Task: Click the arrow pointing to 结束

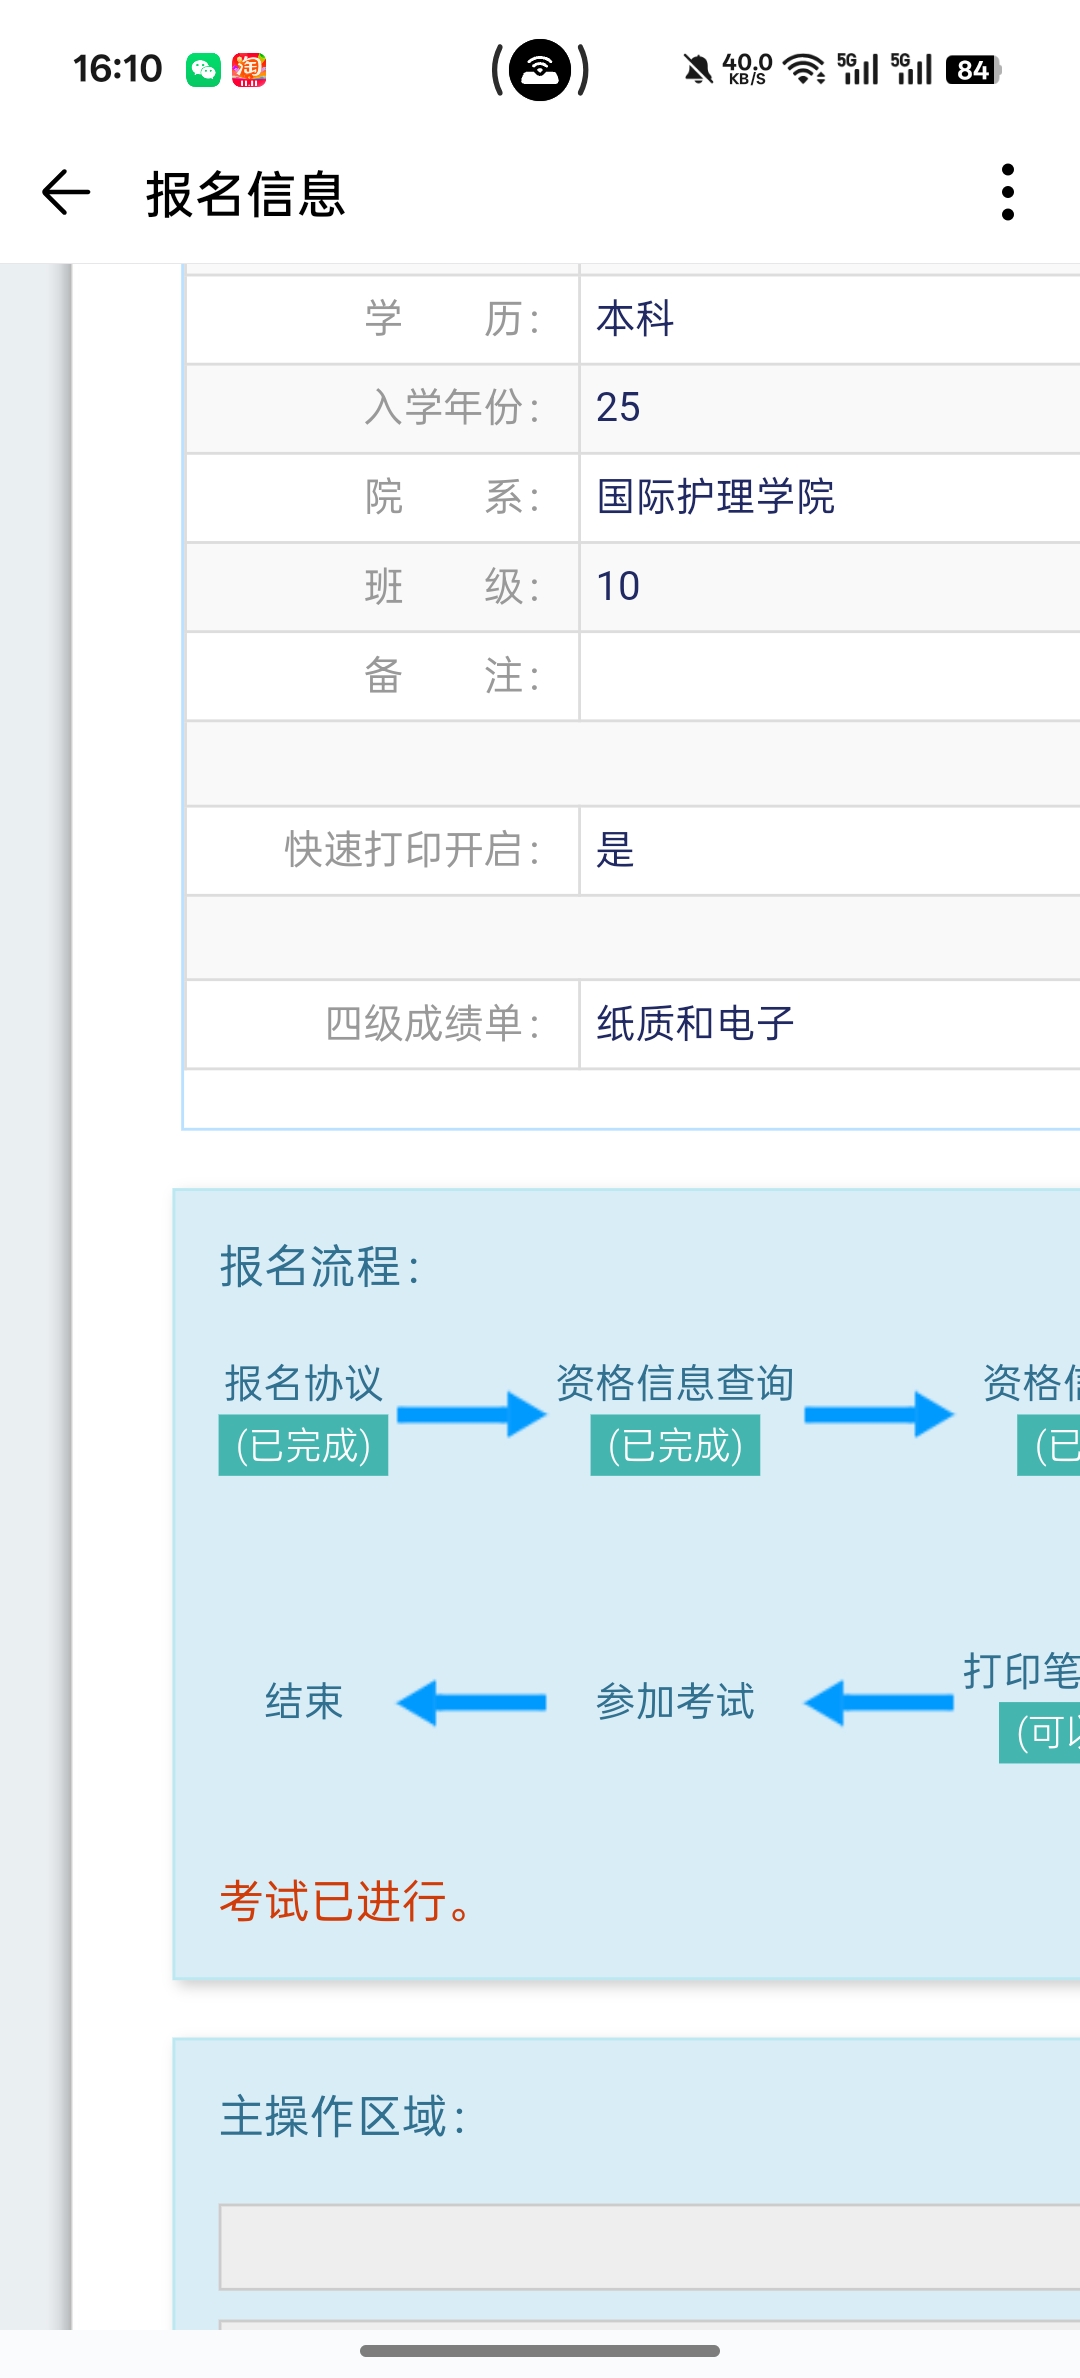Action: click(x=471, y=1702)
